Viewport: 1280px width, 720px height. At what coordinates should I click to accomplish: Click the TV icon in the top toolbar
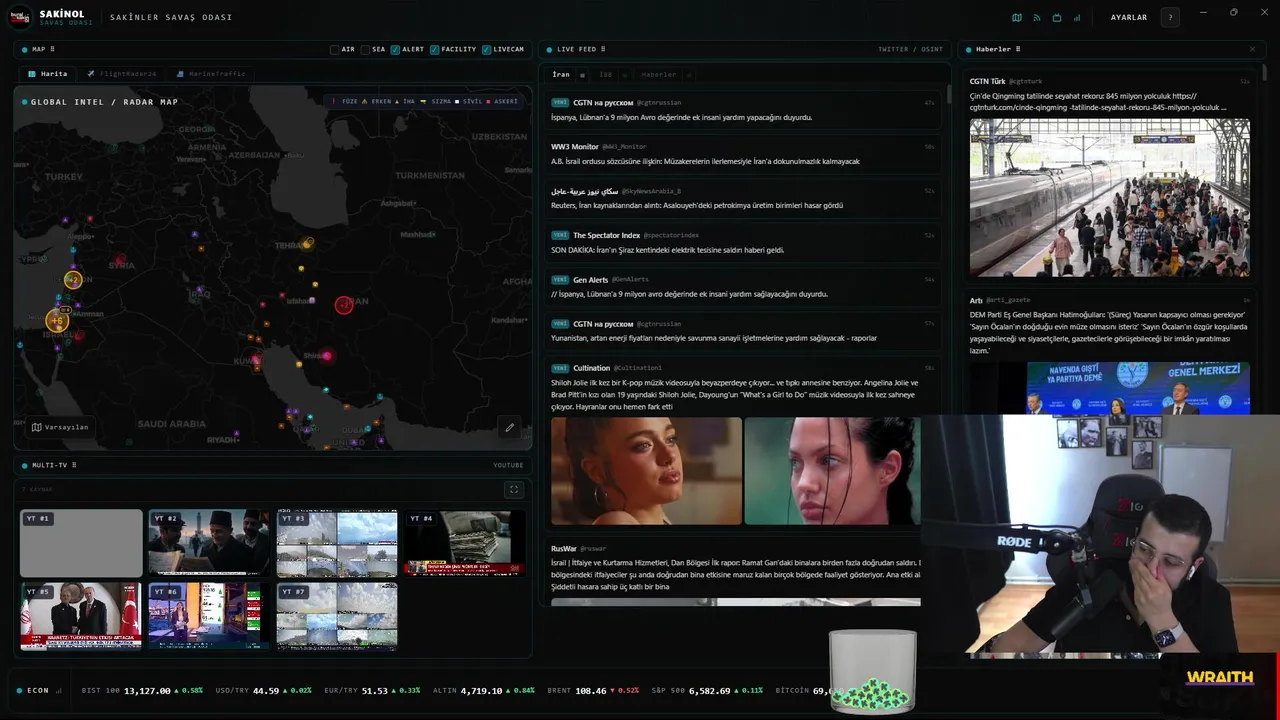coord(1057,17)
